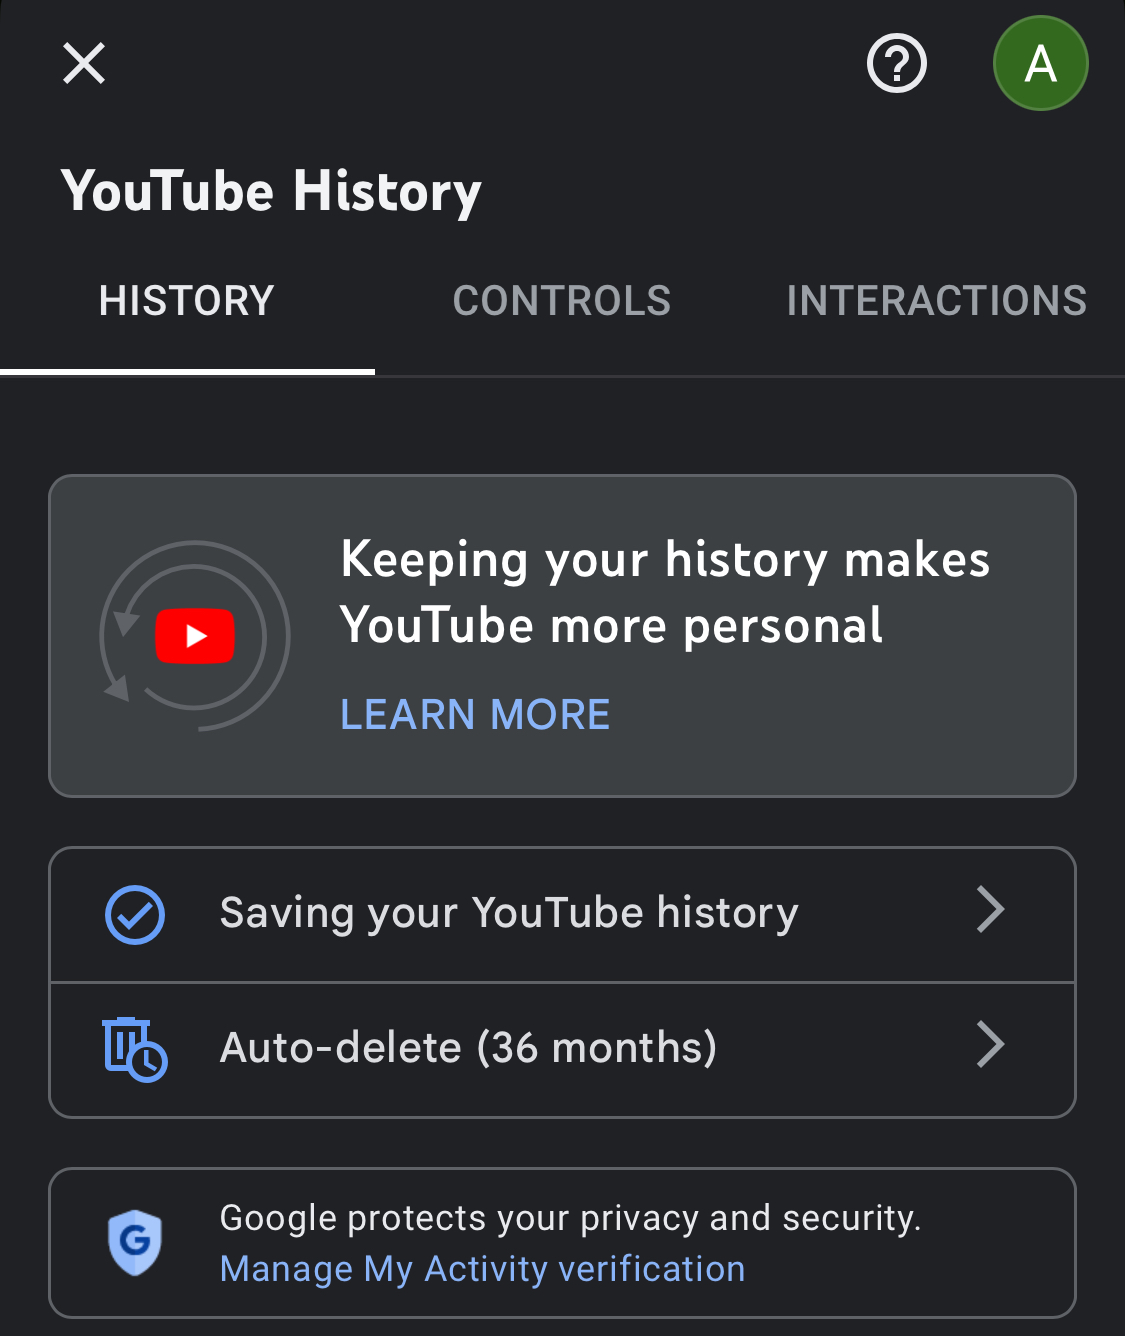Tap the YouTube play logo illustration
Screen dimensions: 1125x1336
point(195,636)
